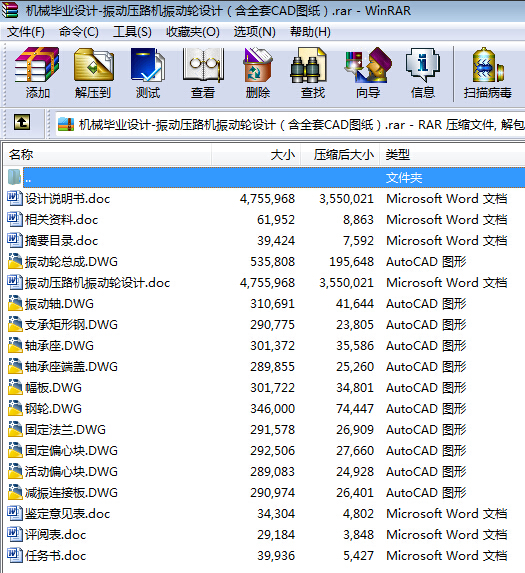Select the file name 评阅表.doc
This screenshot has height=573, width=525.
(x=56, y=535)
